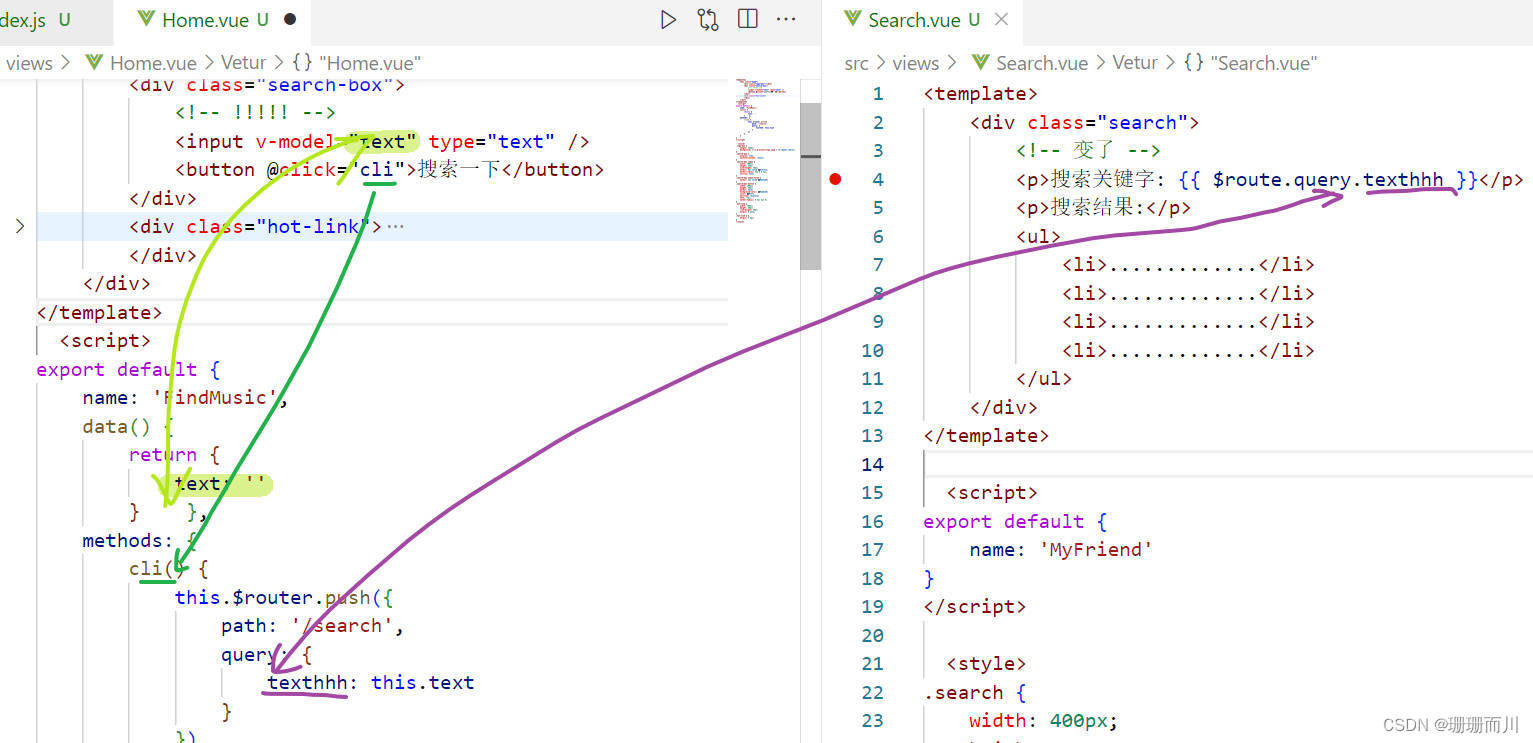
Task: Open the Vetur breadcrumb in Search.vue editor
Action: click(1135, 63)
